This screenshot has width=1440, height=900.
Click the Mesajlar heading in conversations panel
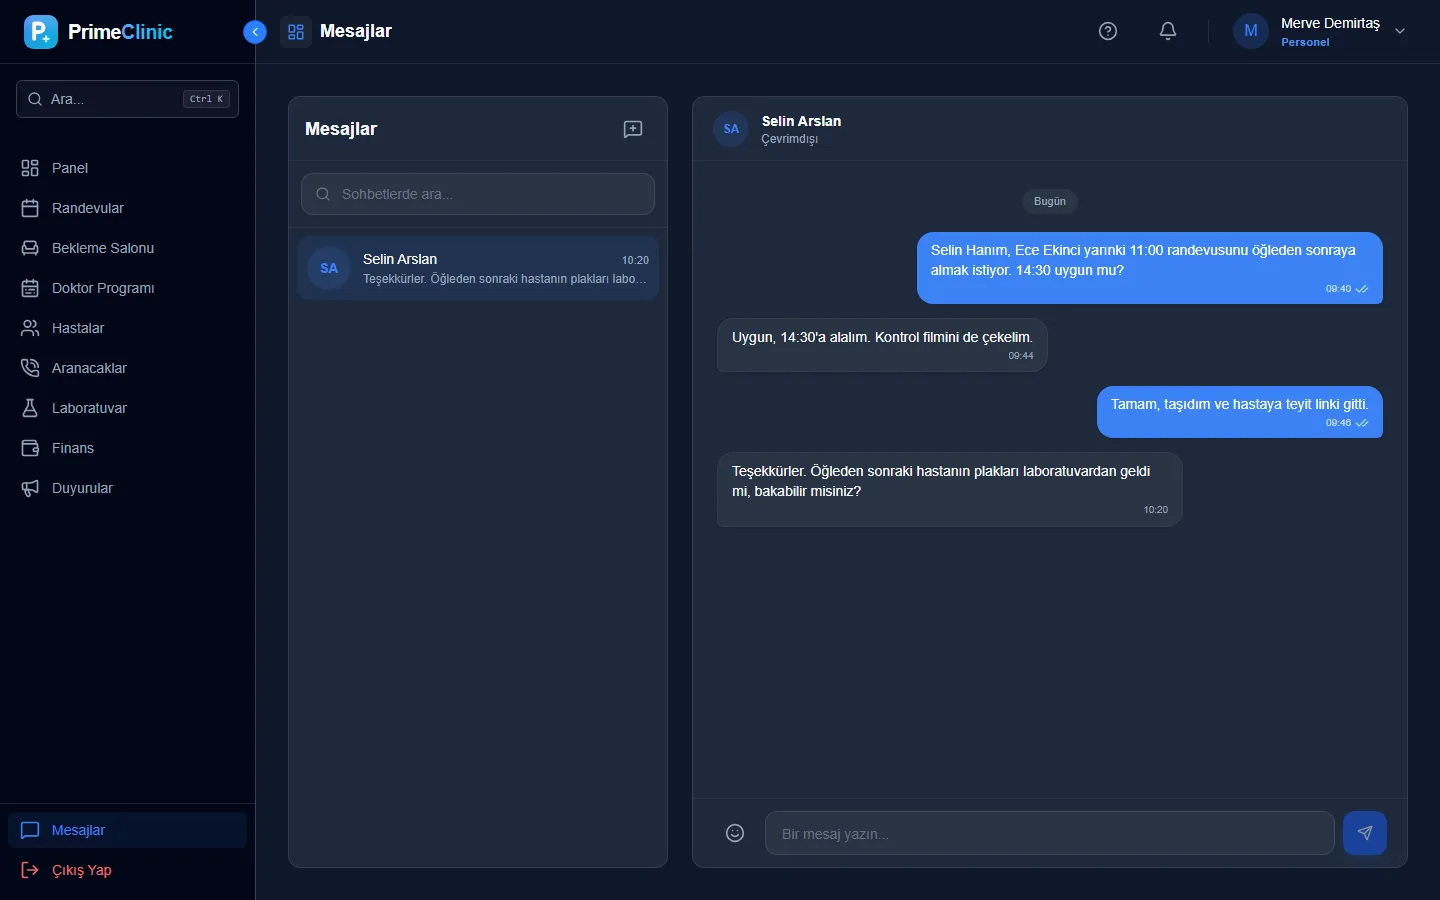[341, 129]
